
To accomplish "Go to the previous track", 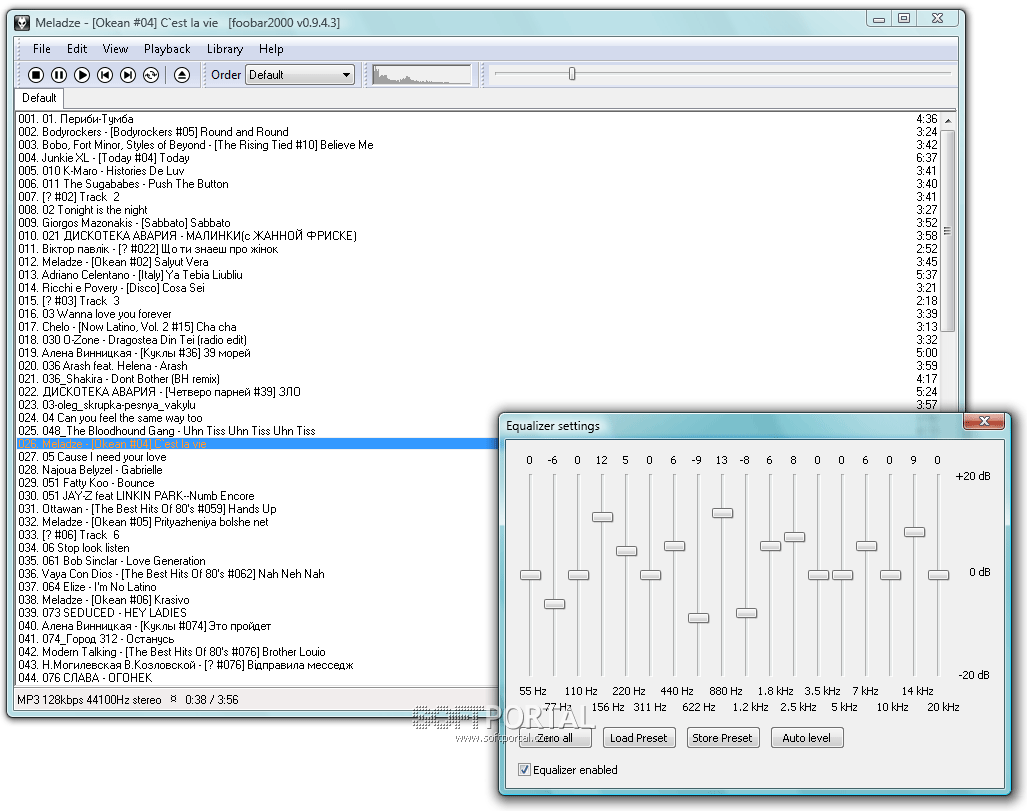I will point(105,75).
